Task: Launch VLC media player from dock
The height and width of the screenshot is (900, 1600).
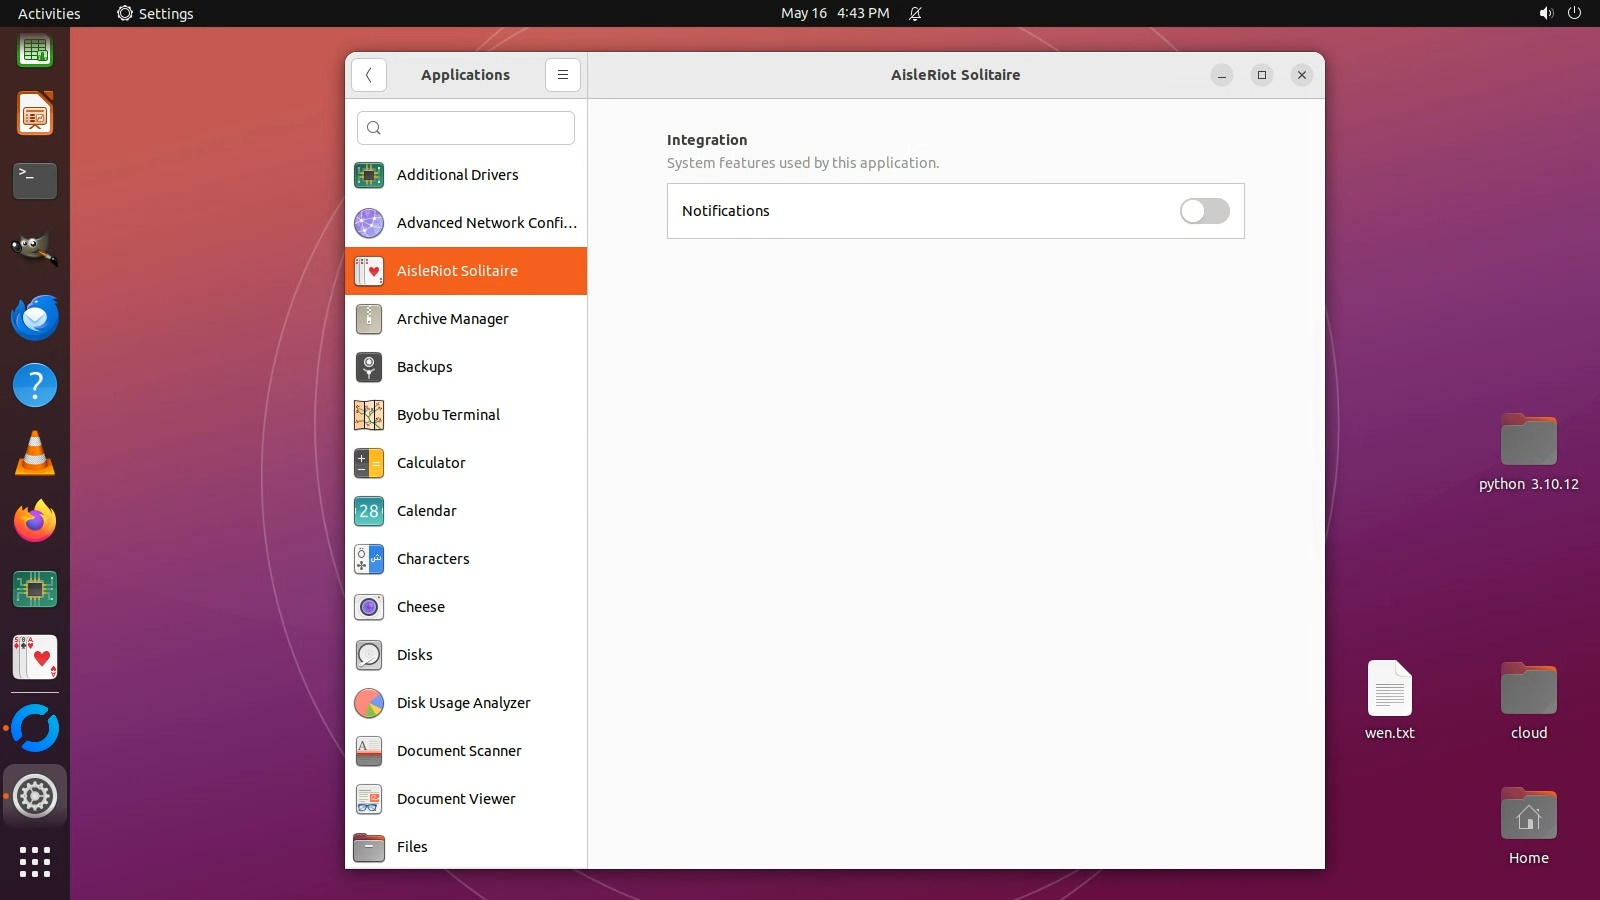Action: click(35, 454)
